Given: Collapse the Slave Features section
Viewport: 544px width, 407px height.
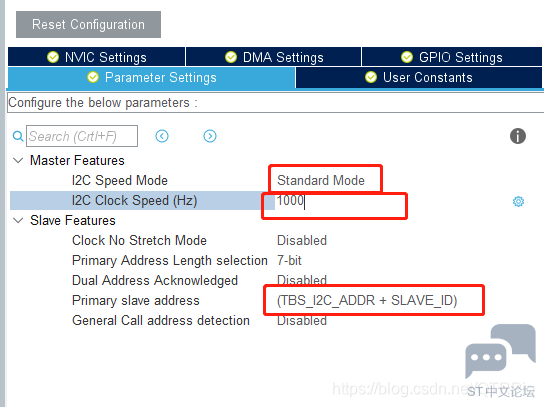Looking at the screenshot, I should 18,220.
